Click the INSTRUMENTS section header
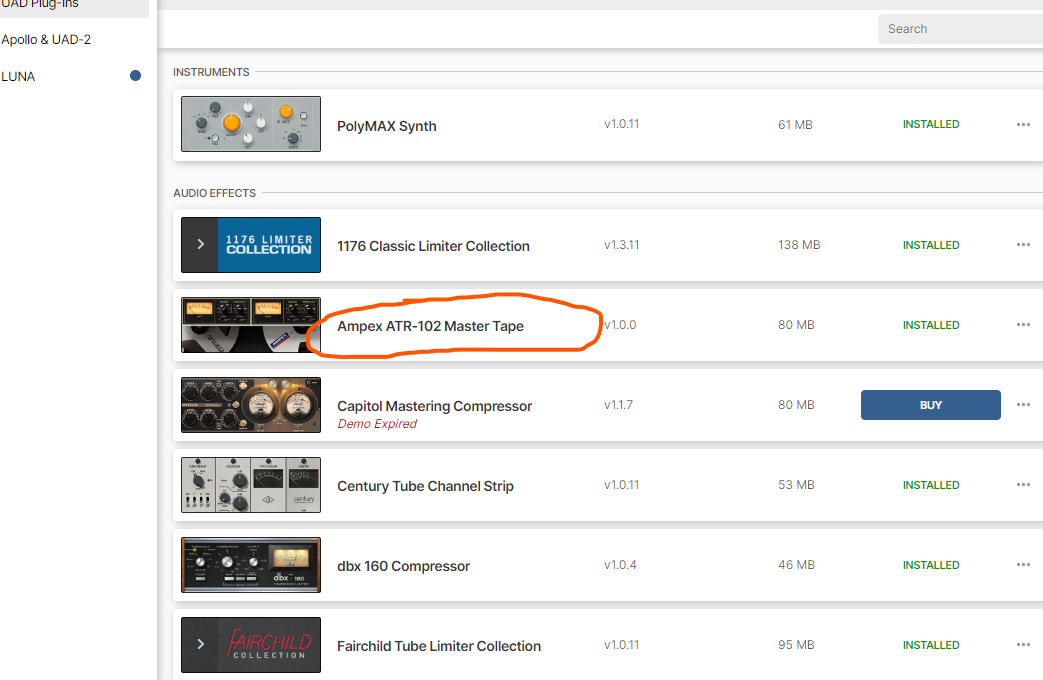The width and height of the screenshot is (1043, 680). tap(211, 72)
